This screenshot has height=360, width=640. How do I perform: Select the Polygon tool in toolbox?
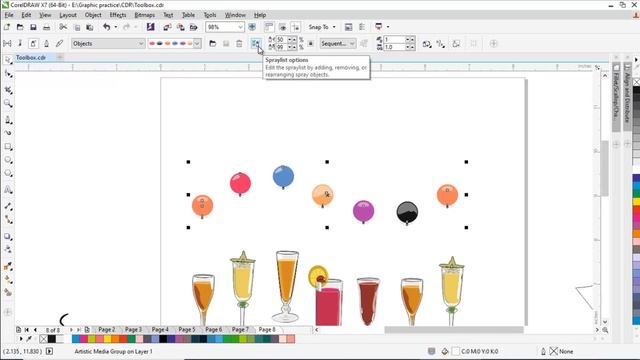8,173
